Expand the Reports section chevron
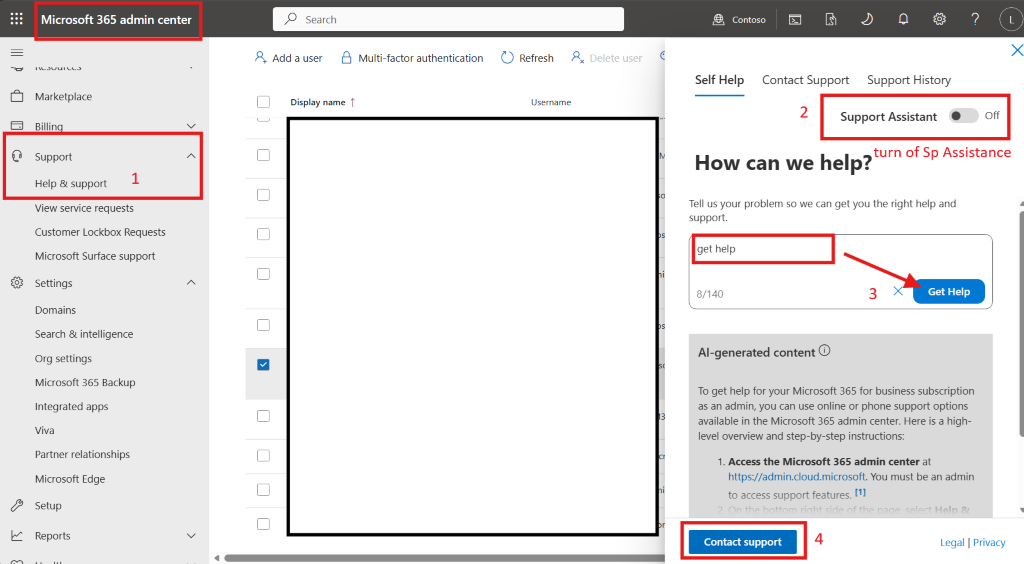This screenshot has width=1024, height=564. 191,536
